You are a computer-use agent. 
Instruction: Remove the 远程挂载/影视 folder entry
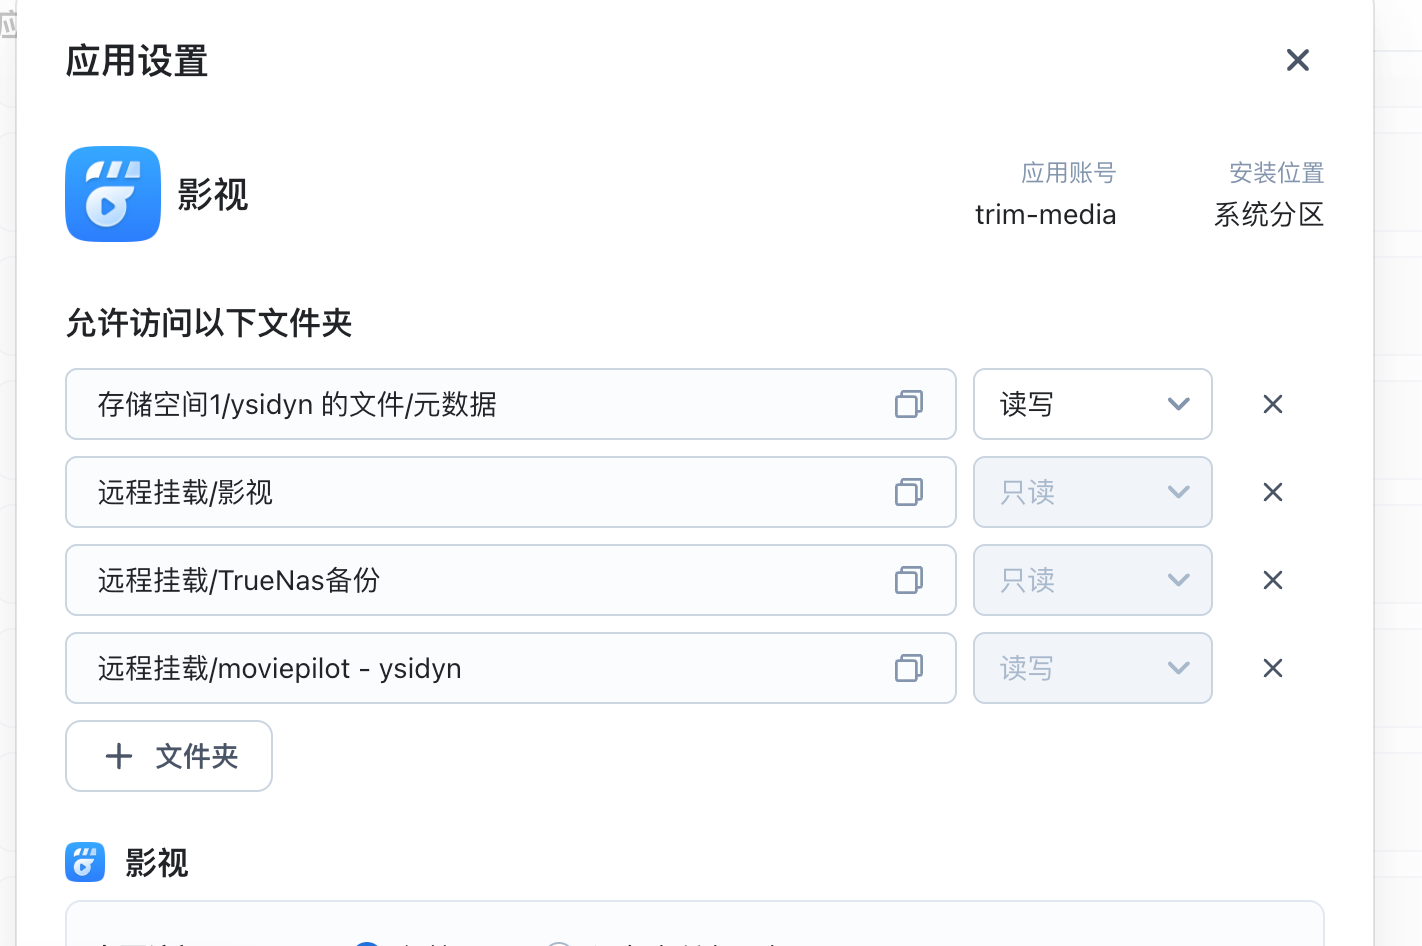click(x=1272, y=492)
